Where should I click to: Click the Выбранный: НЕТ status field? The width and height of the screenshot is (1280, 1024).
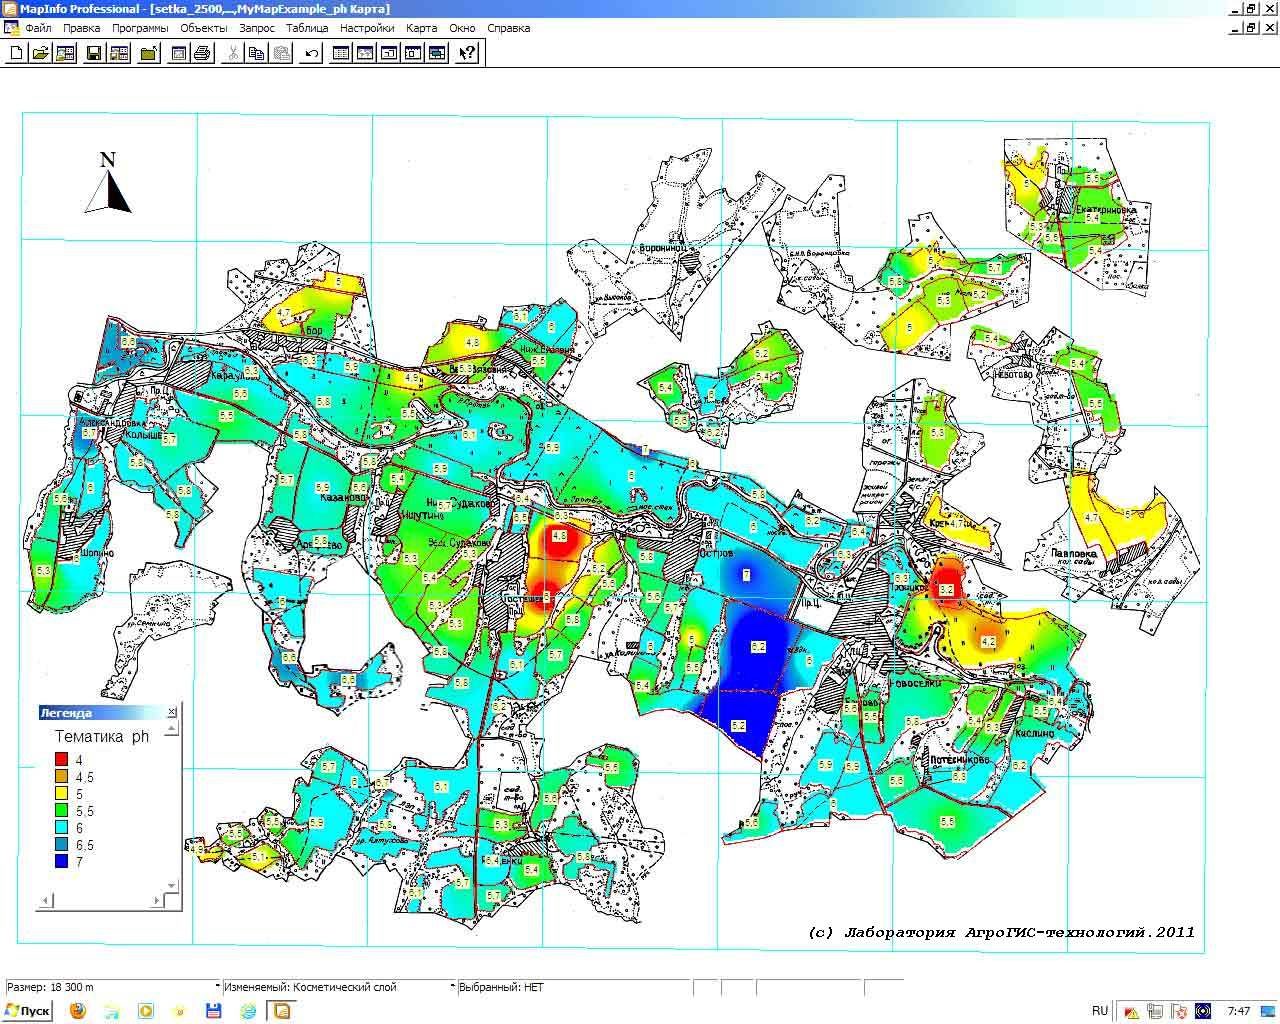(574, 987)
